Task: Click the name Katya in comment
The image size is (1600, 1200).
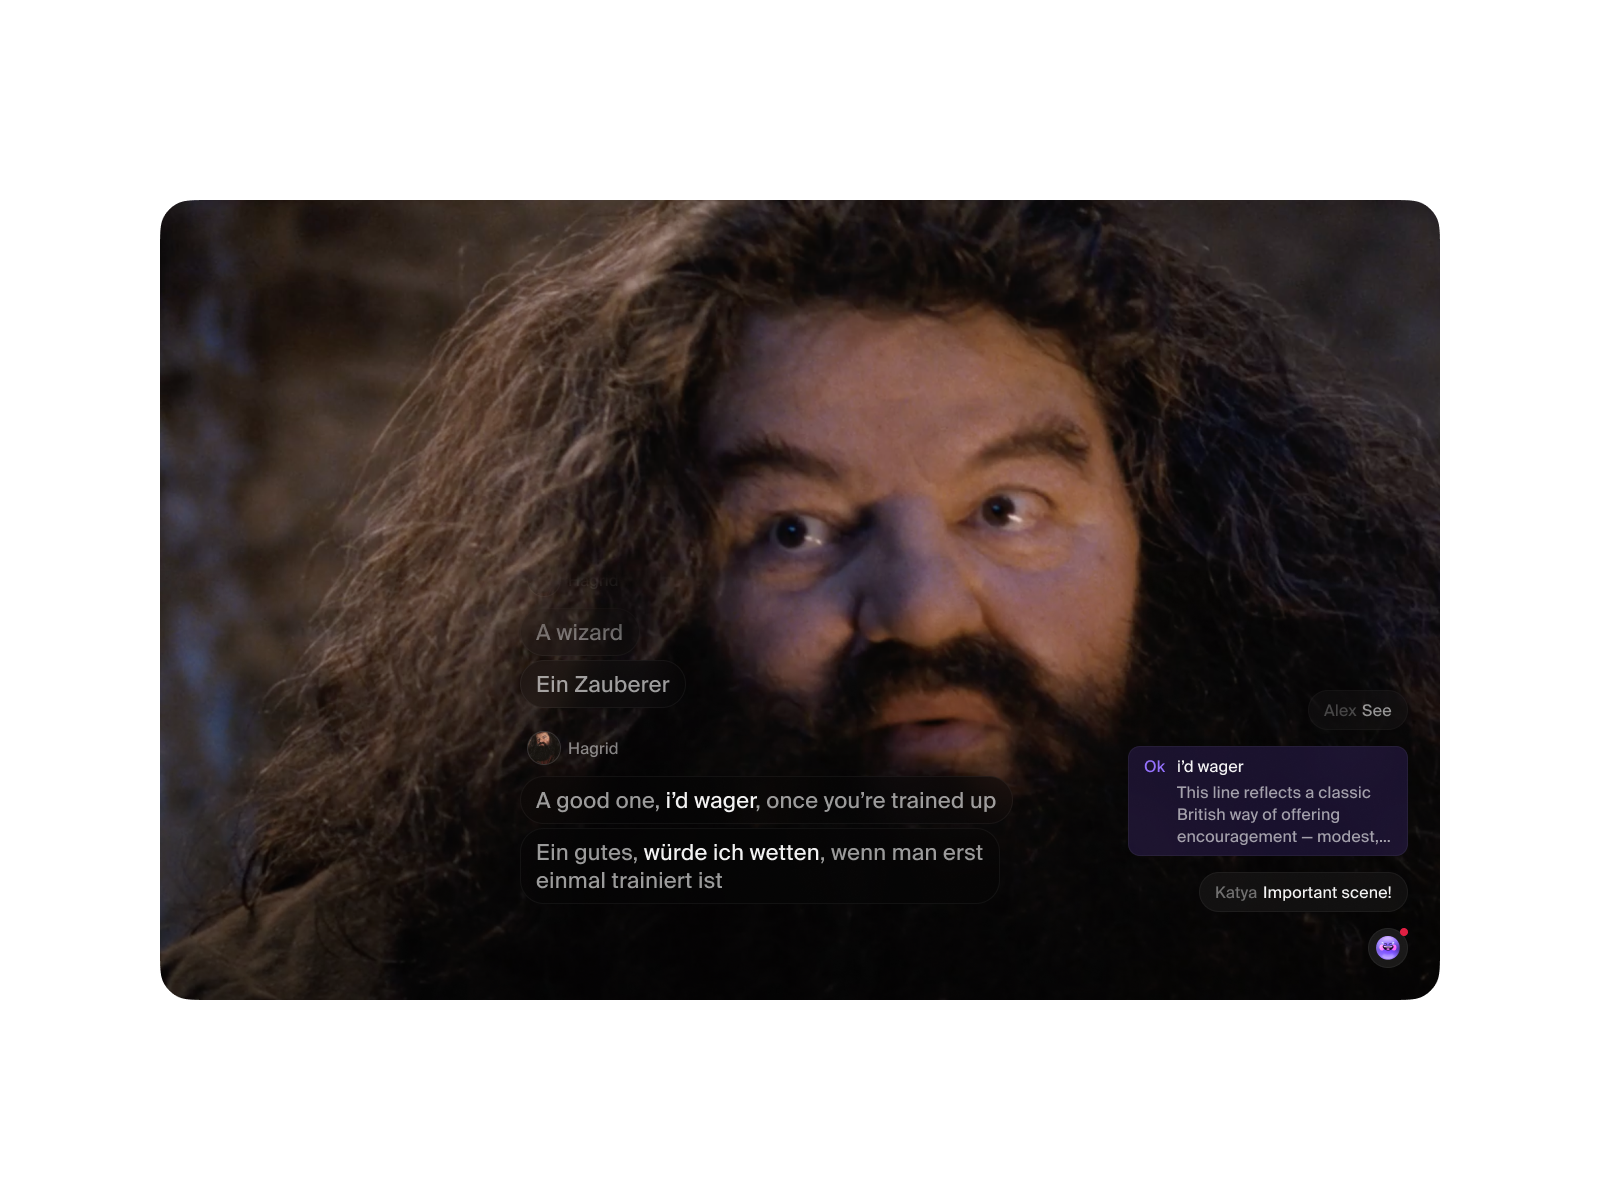Action: pos(1235,892)
